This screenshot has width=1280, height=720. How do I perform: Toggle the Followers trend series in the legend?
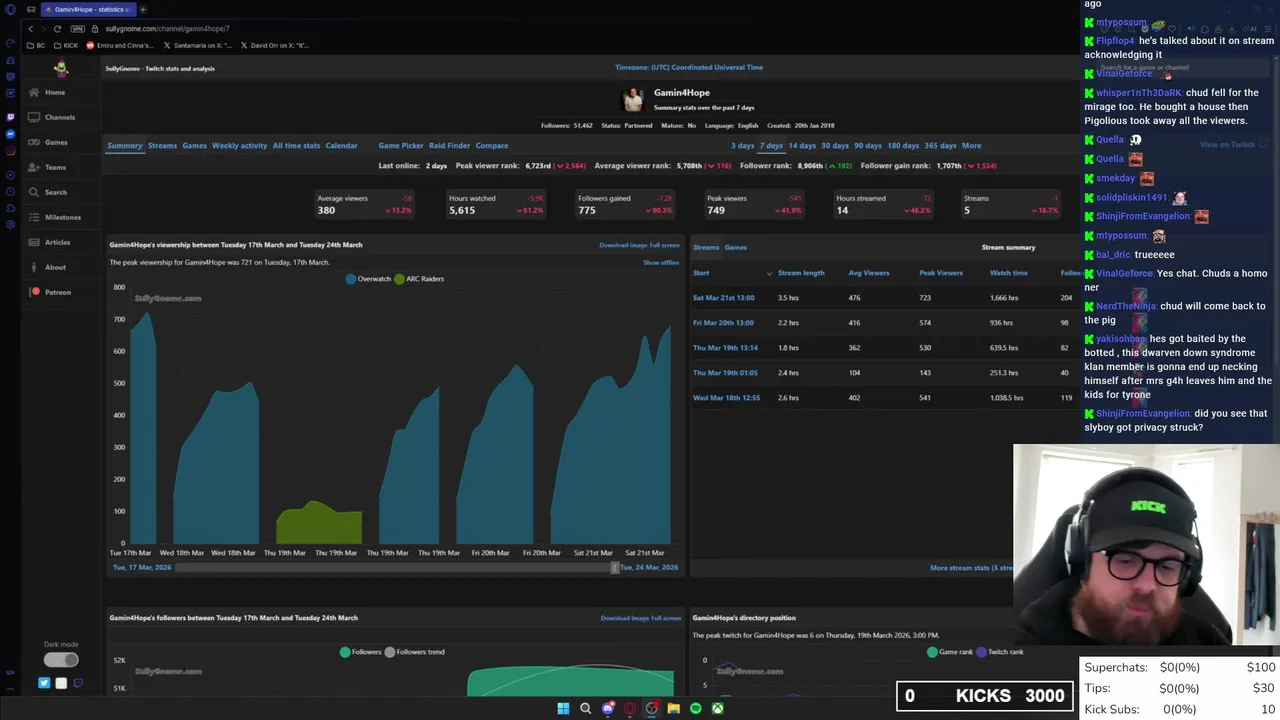tap(415, 652)
